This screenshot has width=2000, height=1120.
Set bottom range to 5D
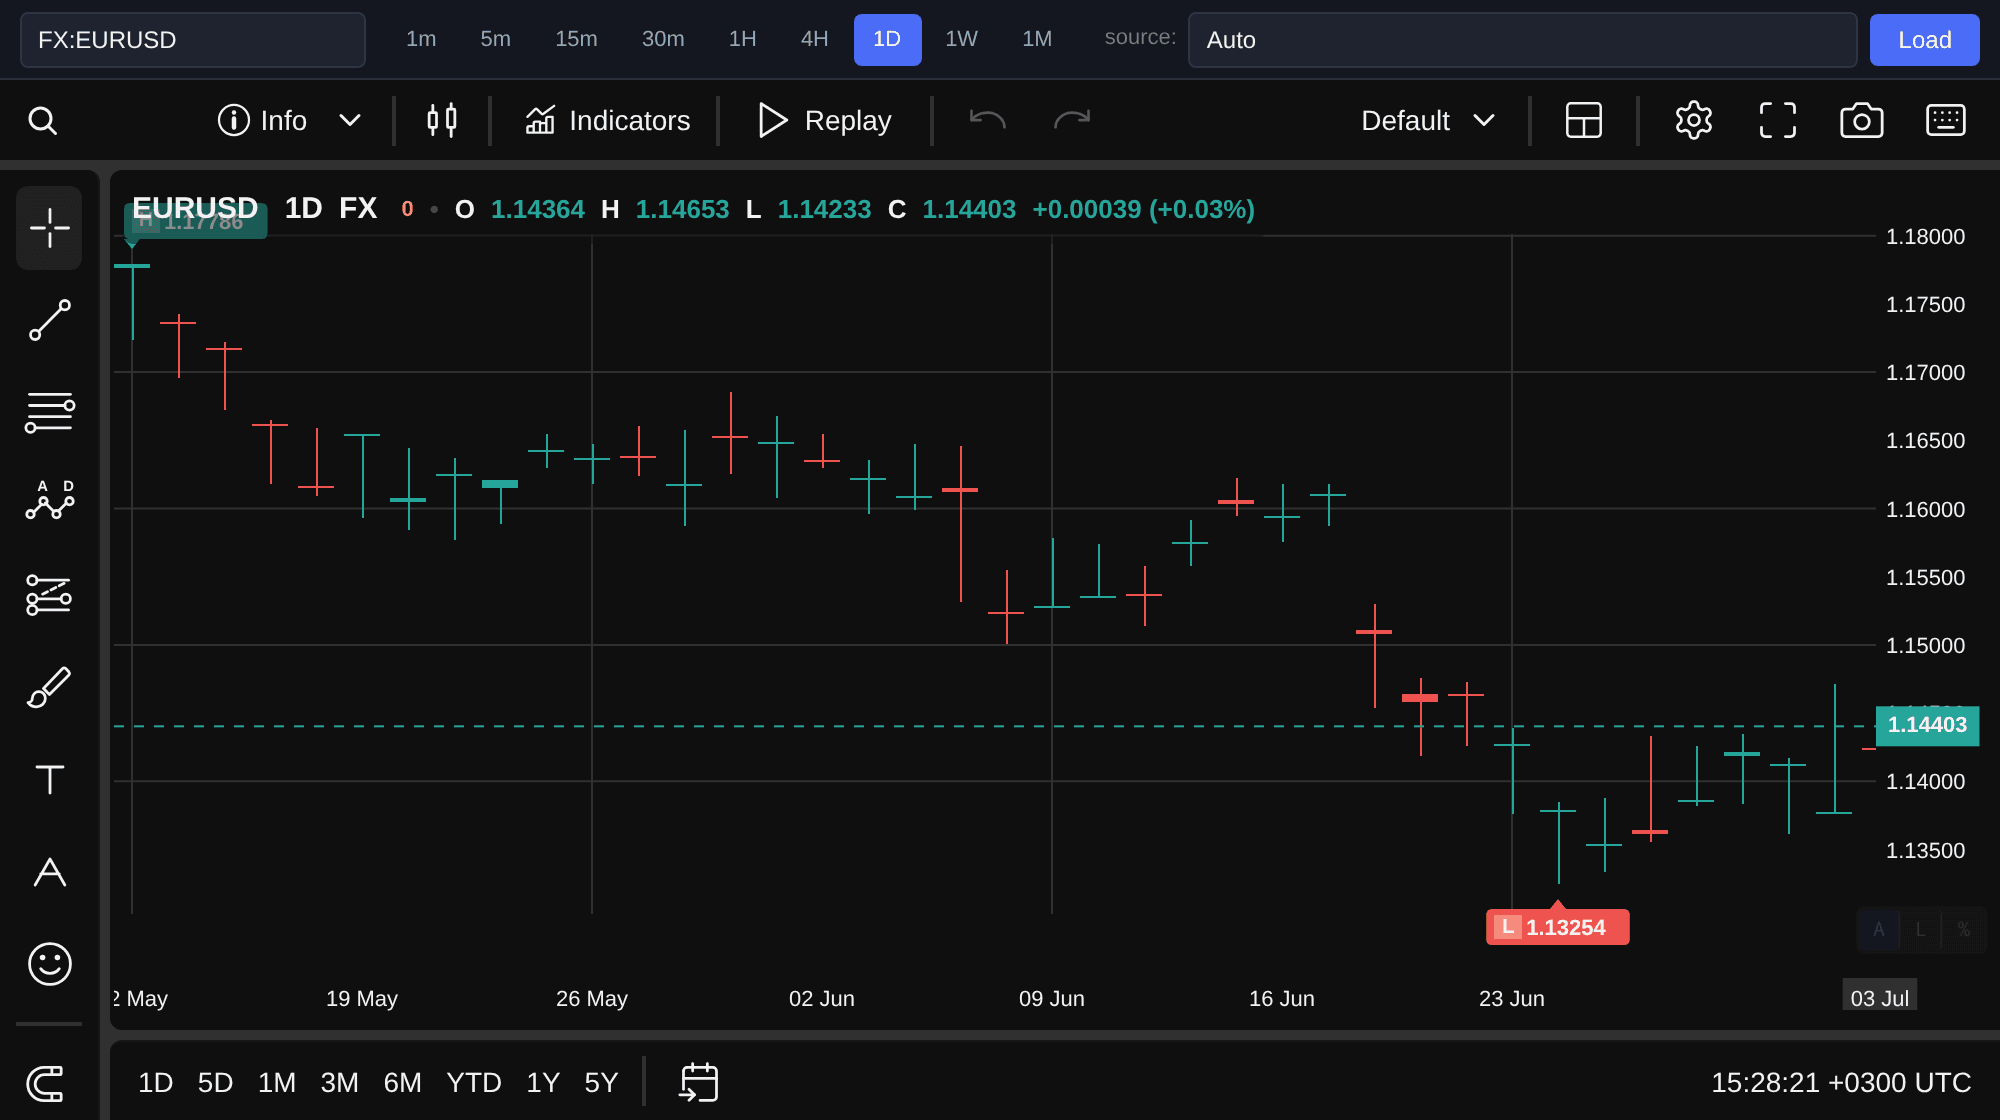pos(215,1083)
